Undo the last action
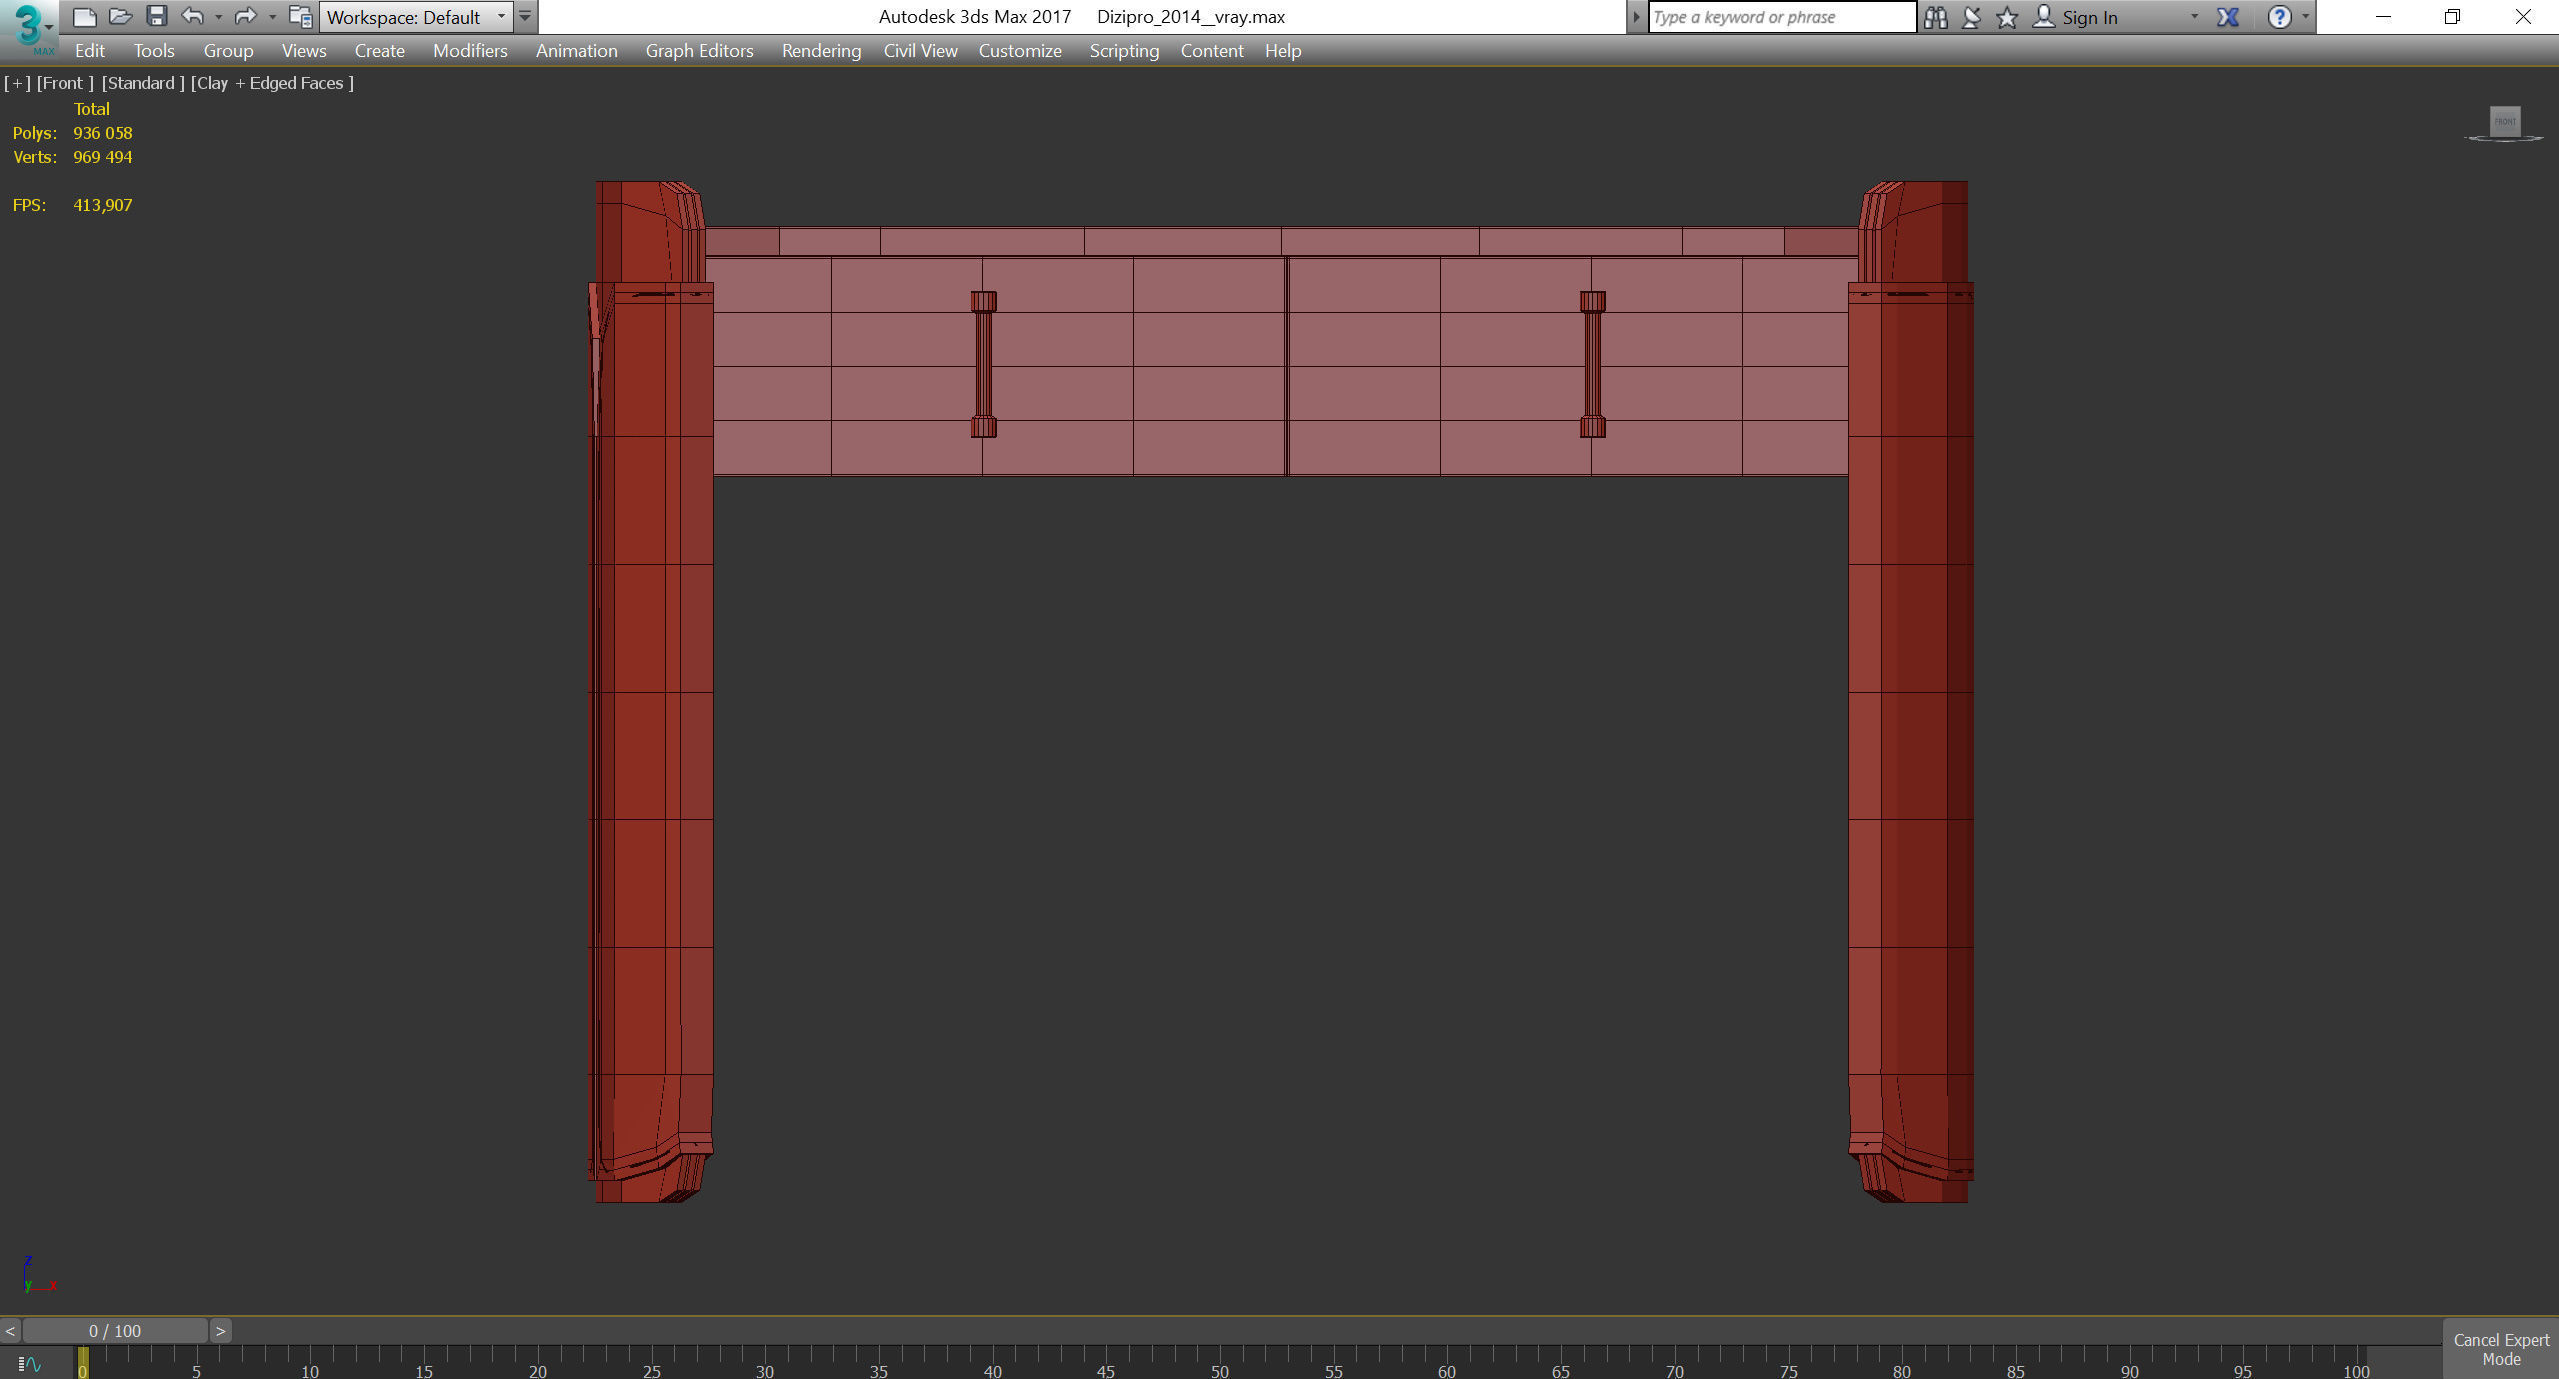2559x1379 pixels. [192, 16]
